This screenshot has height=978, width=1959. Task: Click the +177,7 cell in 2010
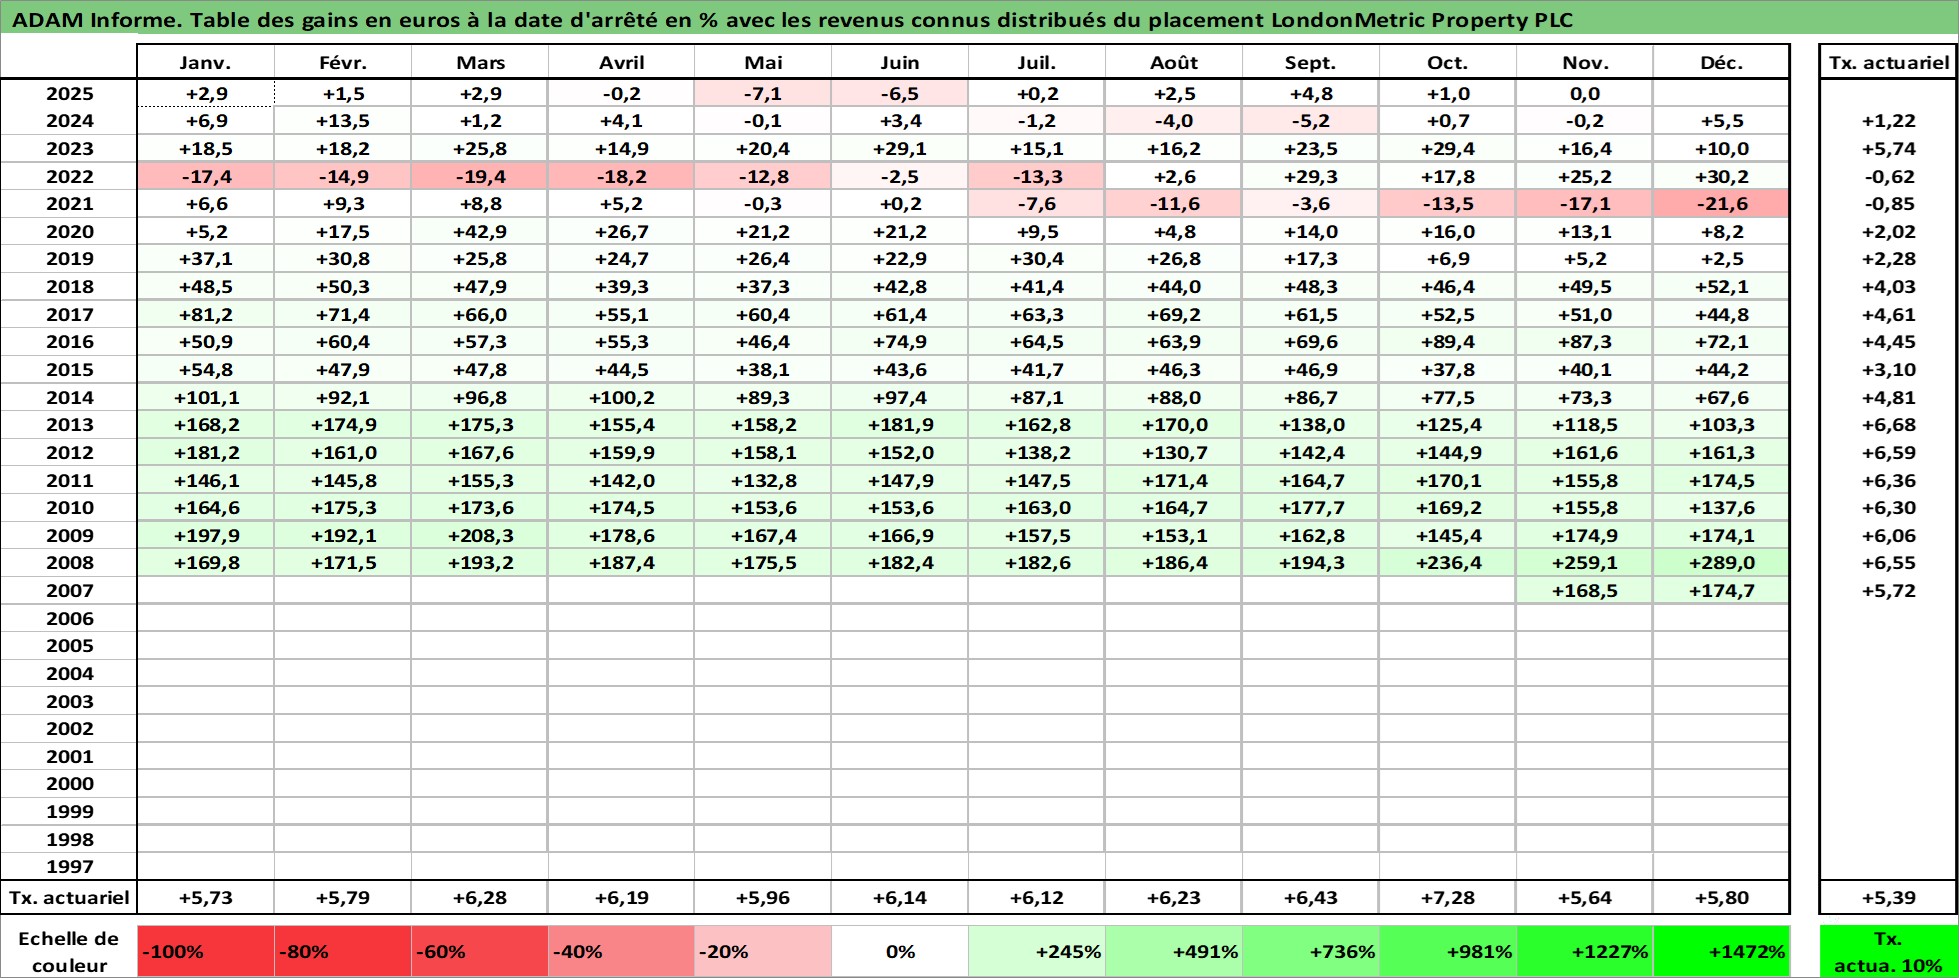[1311, 507]
